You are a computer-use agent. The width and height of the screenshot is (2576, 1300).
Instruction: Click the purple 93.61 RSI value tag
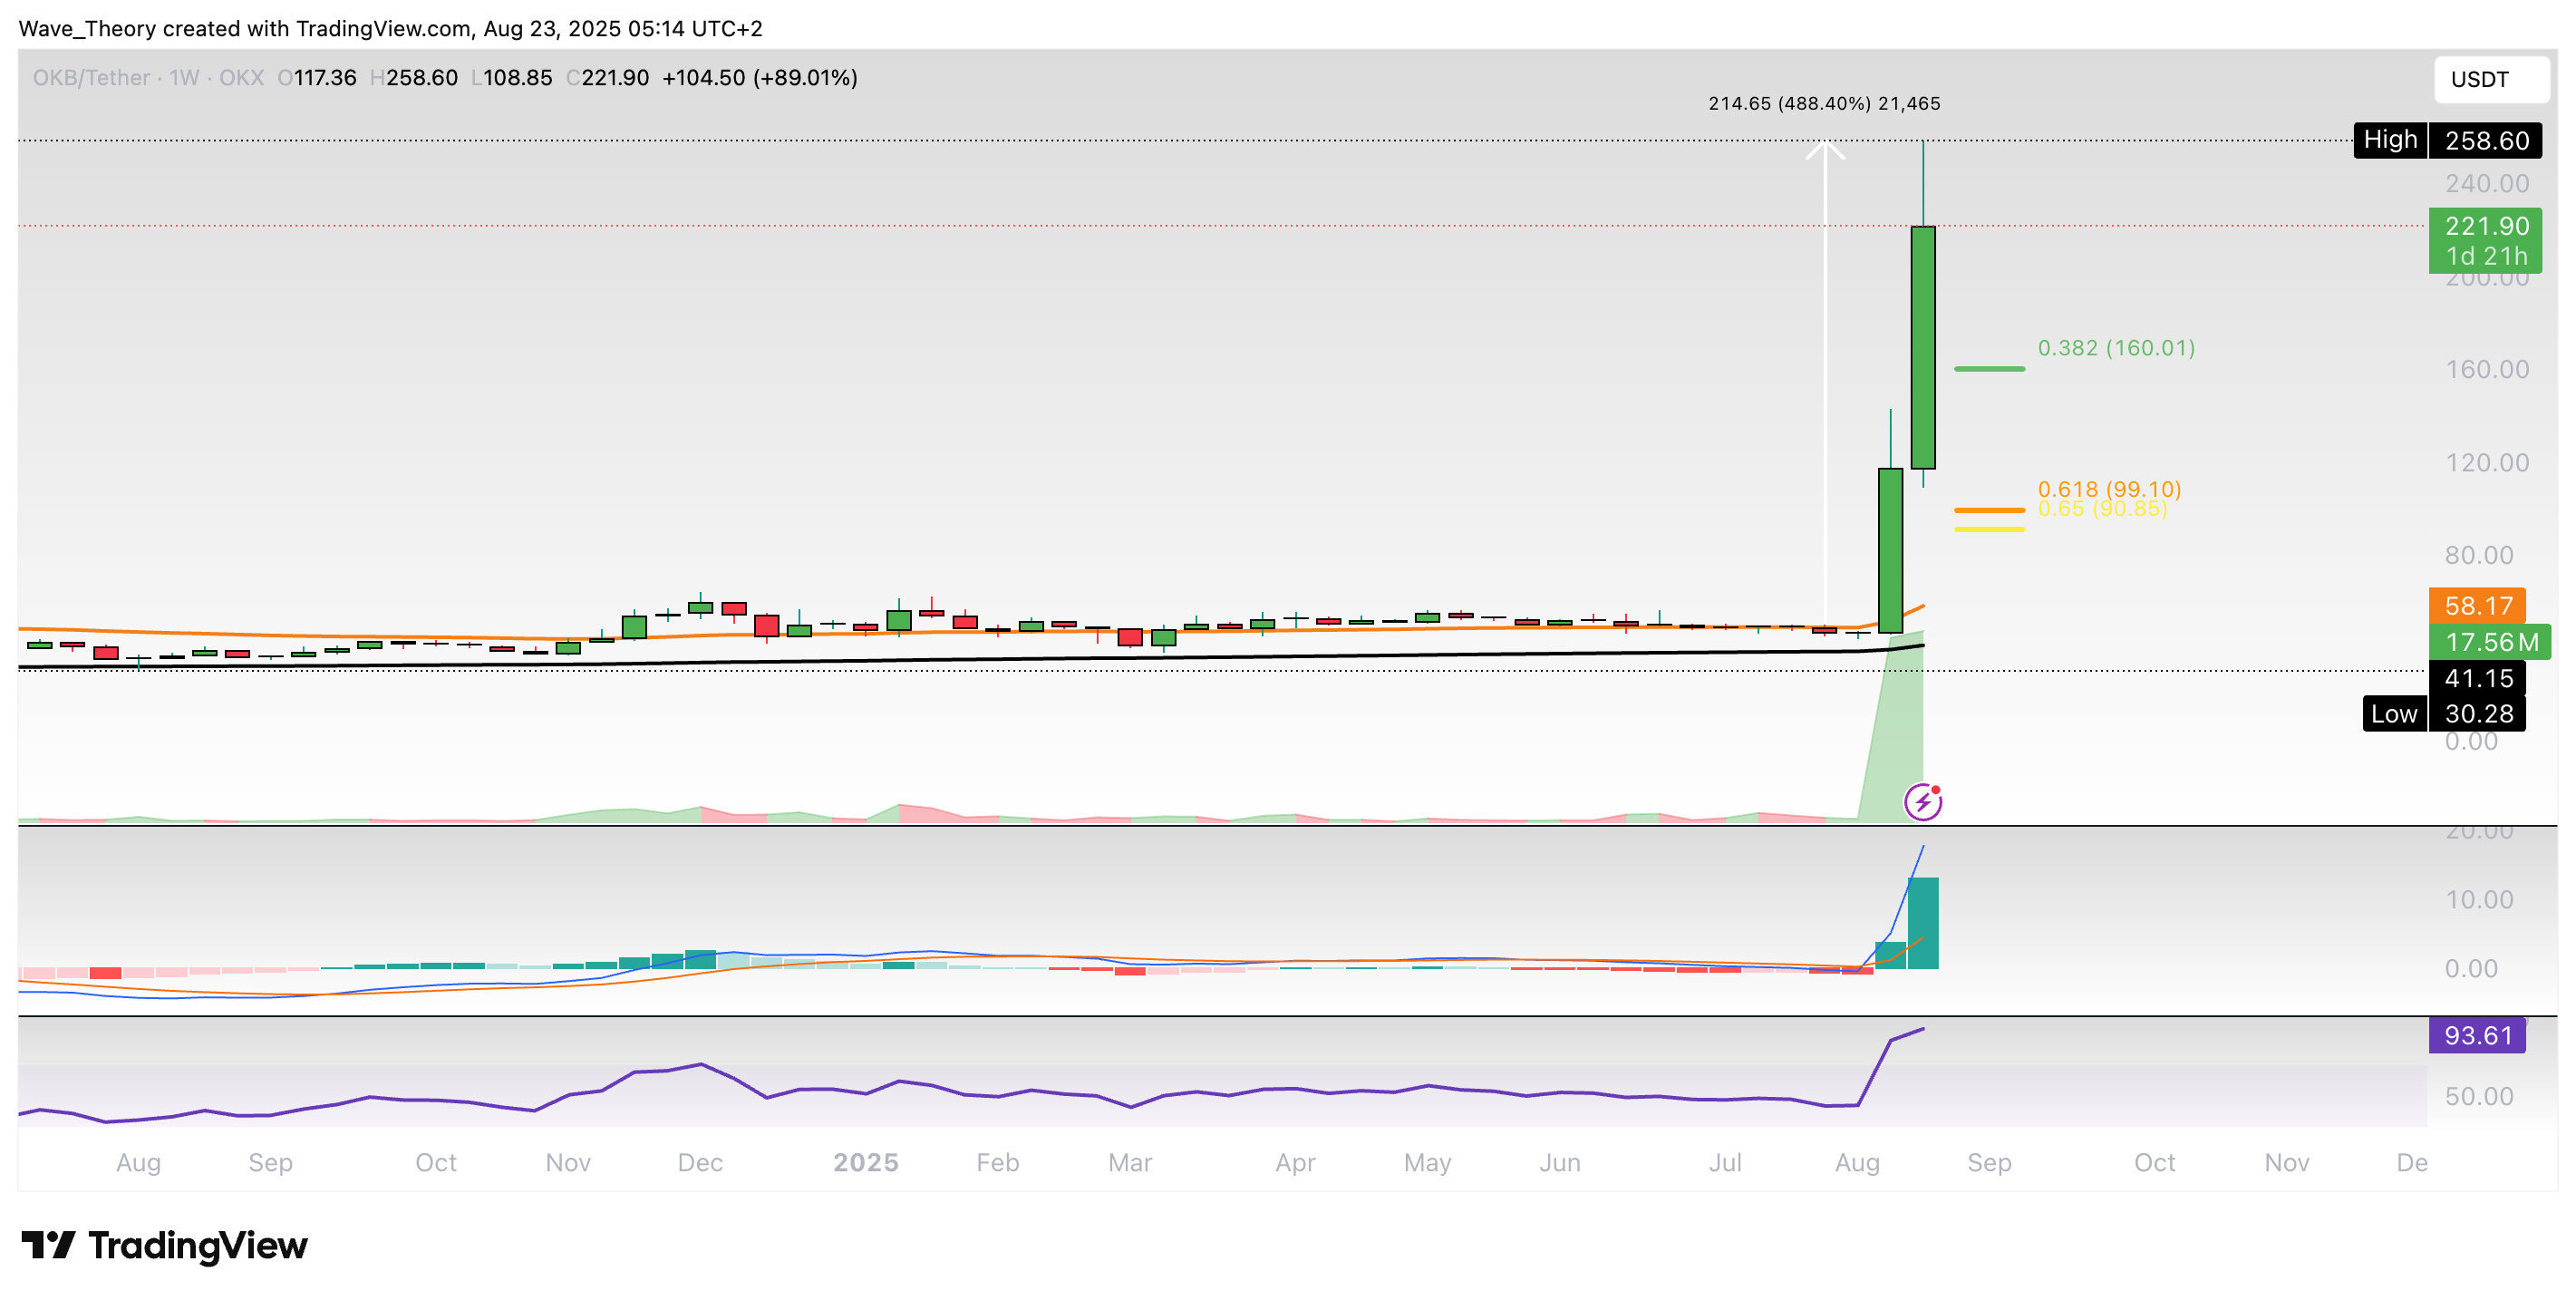click(2477, 1035)
